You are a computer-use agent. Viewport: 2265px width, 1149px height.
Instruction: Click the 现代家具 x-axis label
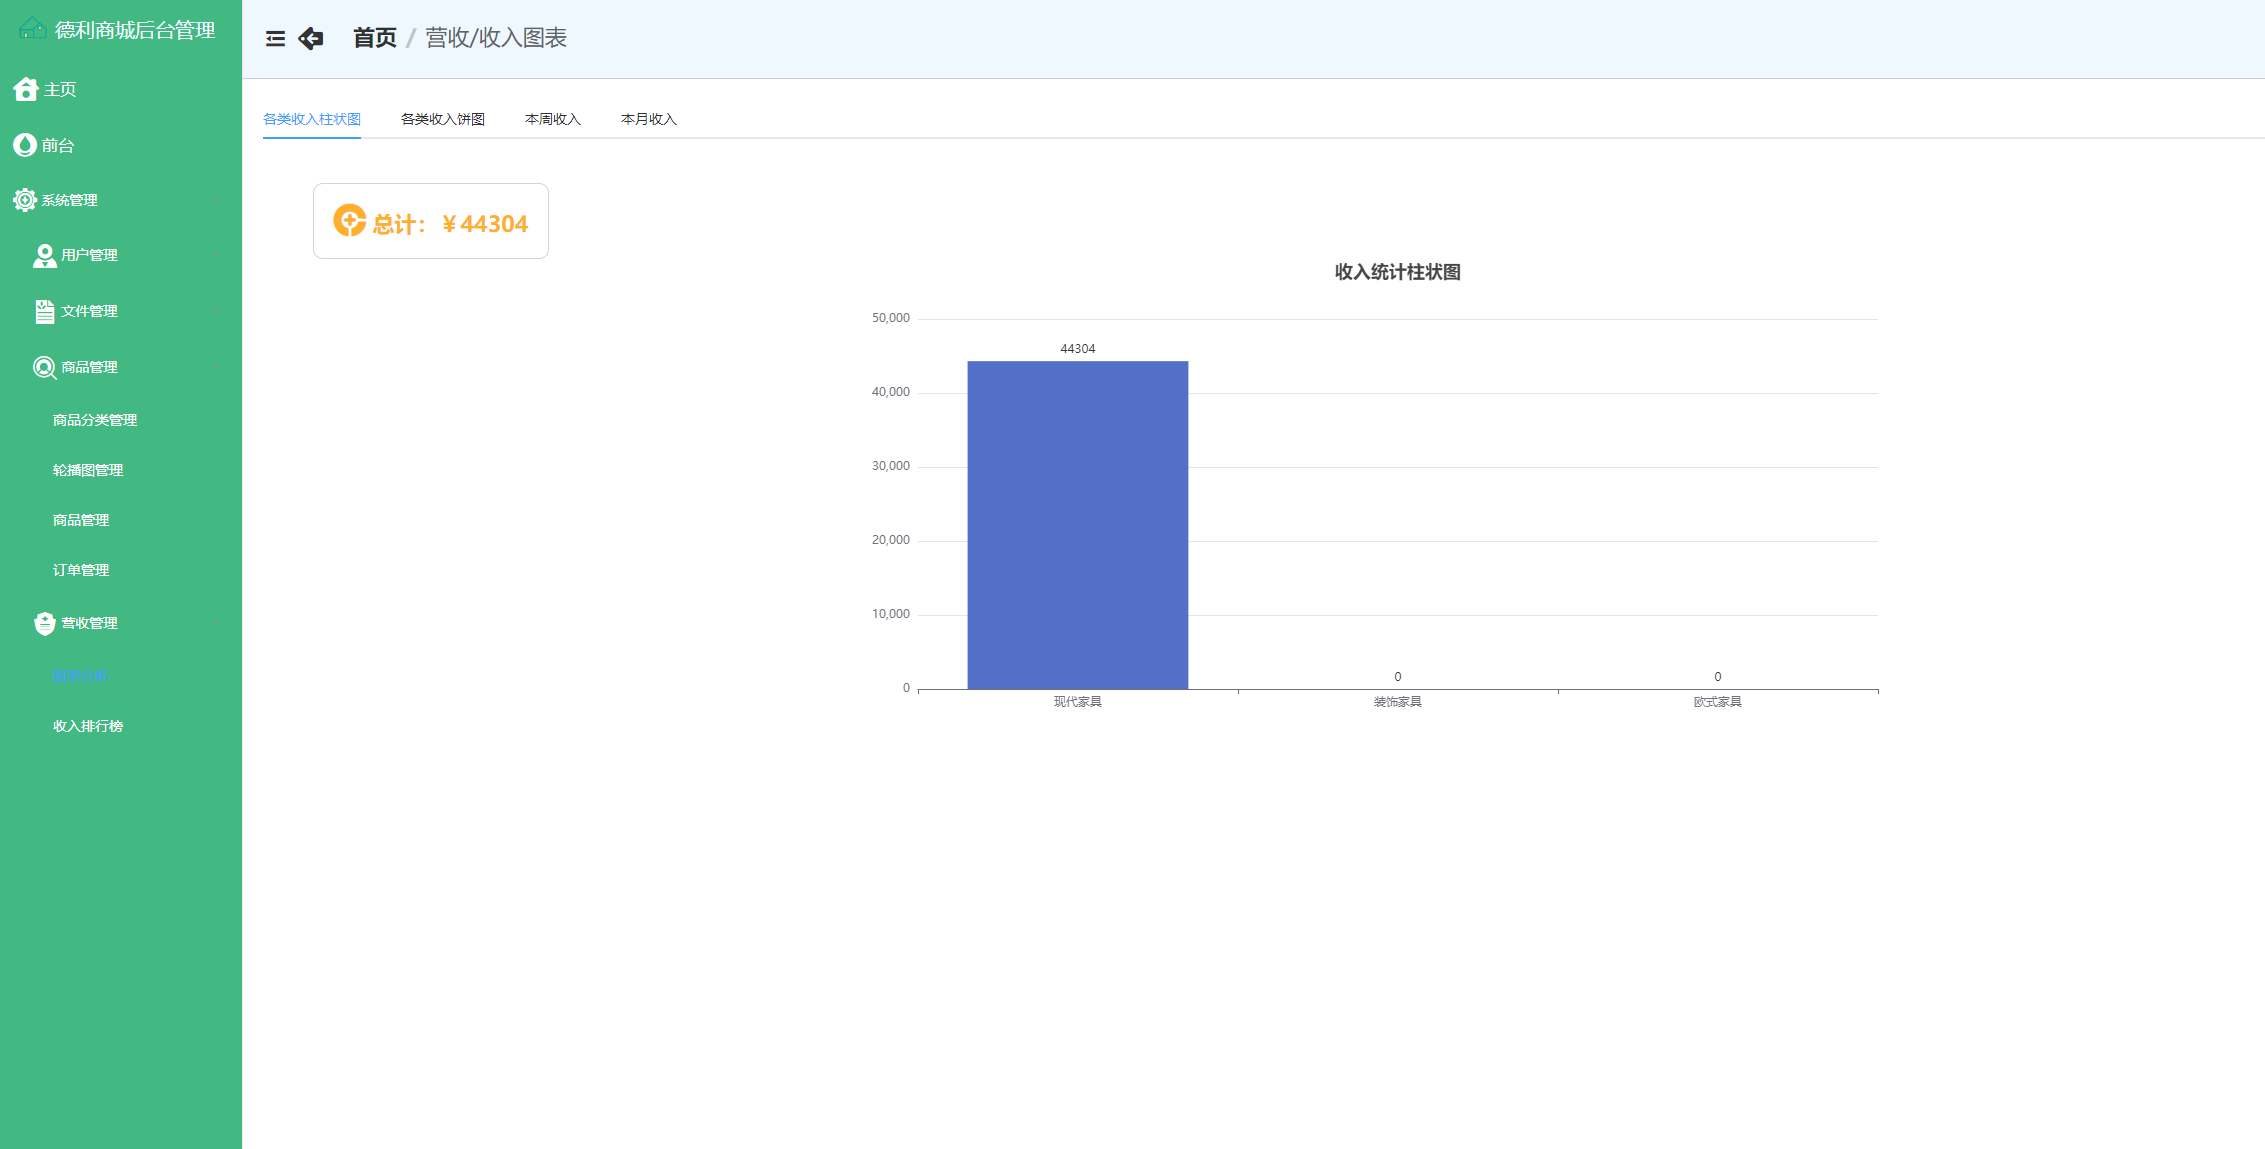pyautogui.click(x=1078, y=702)
